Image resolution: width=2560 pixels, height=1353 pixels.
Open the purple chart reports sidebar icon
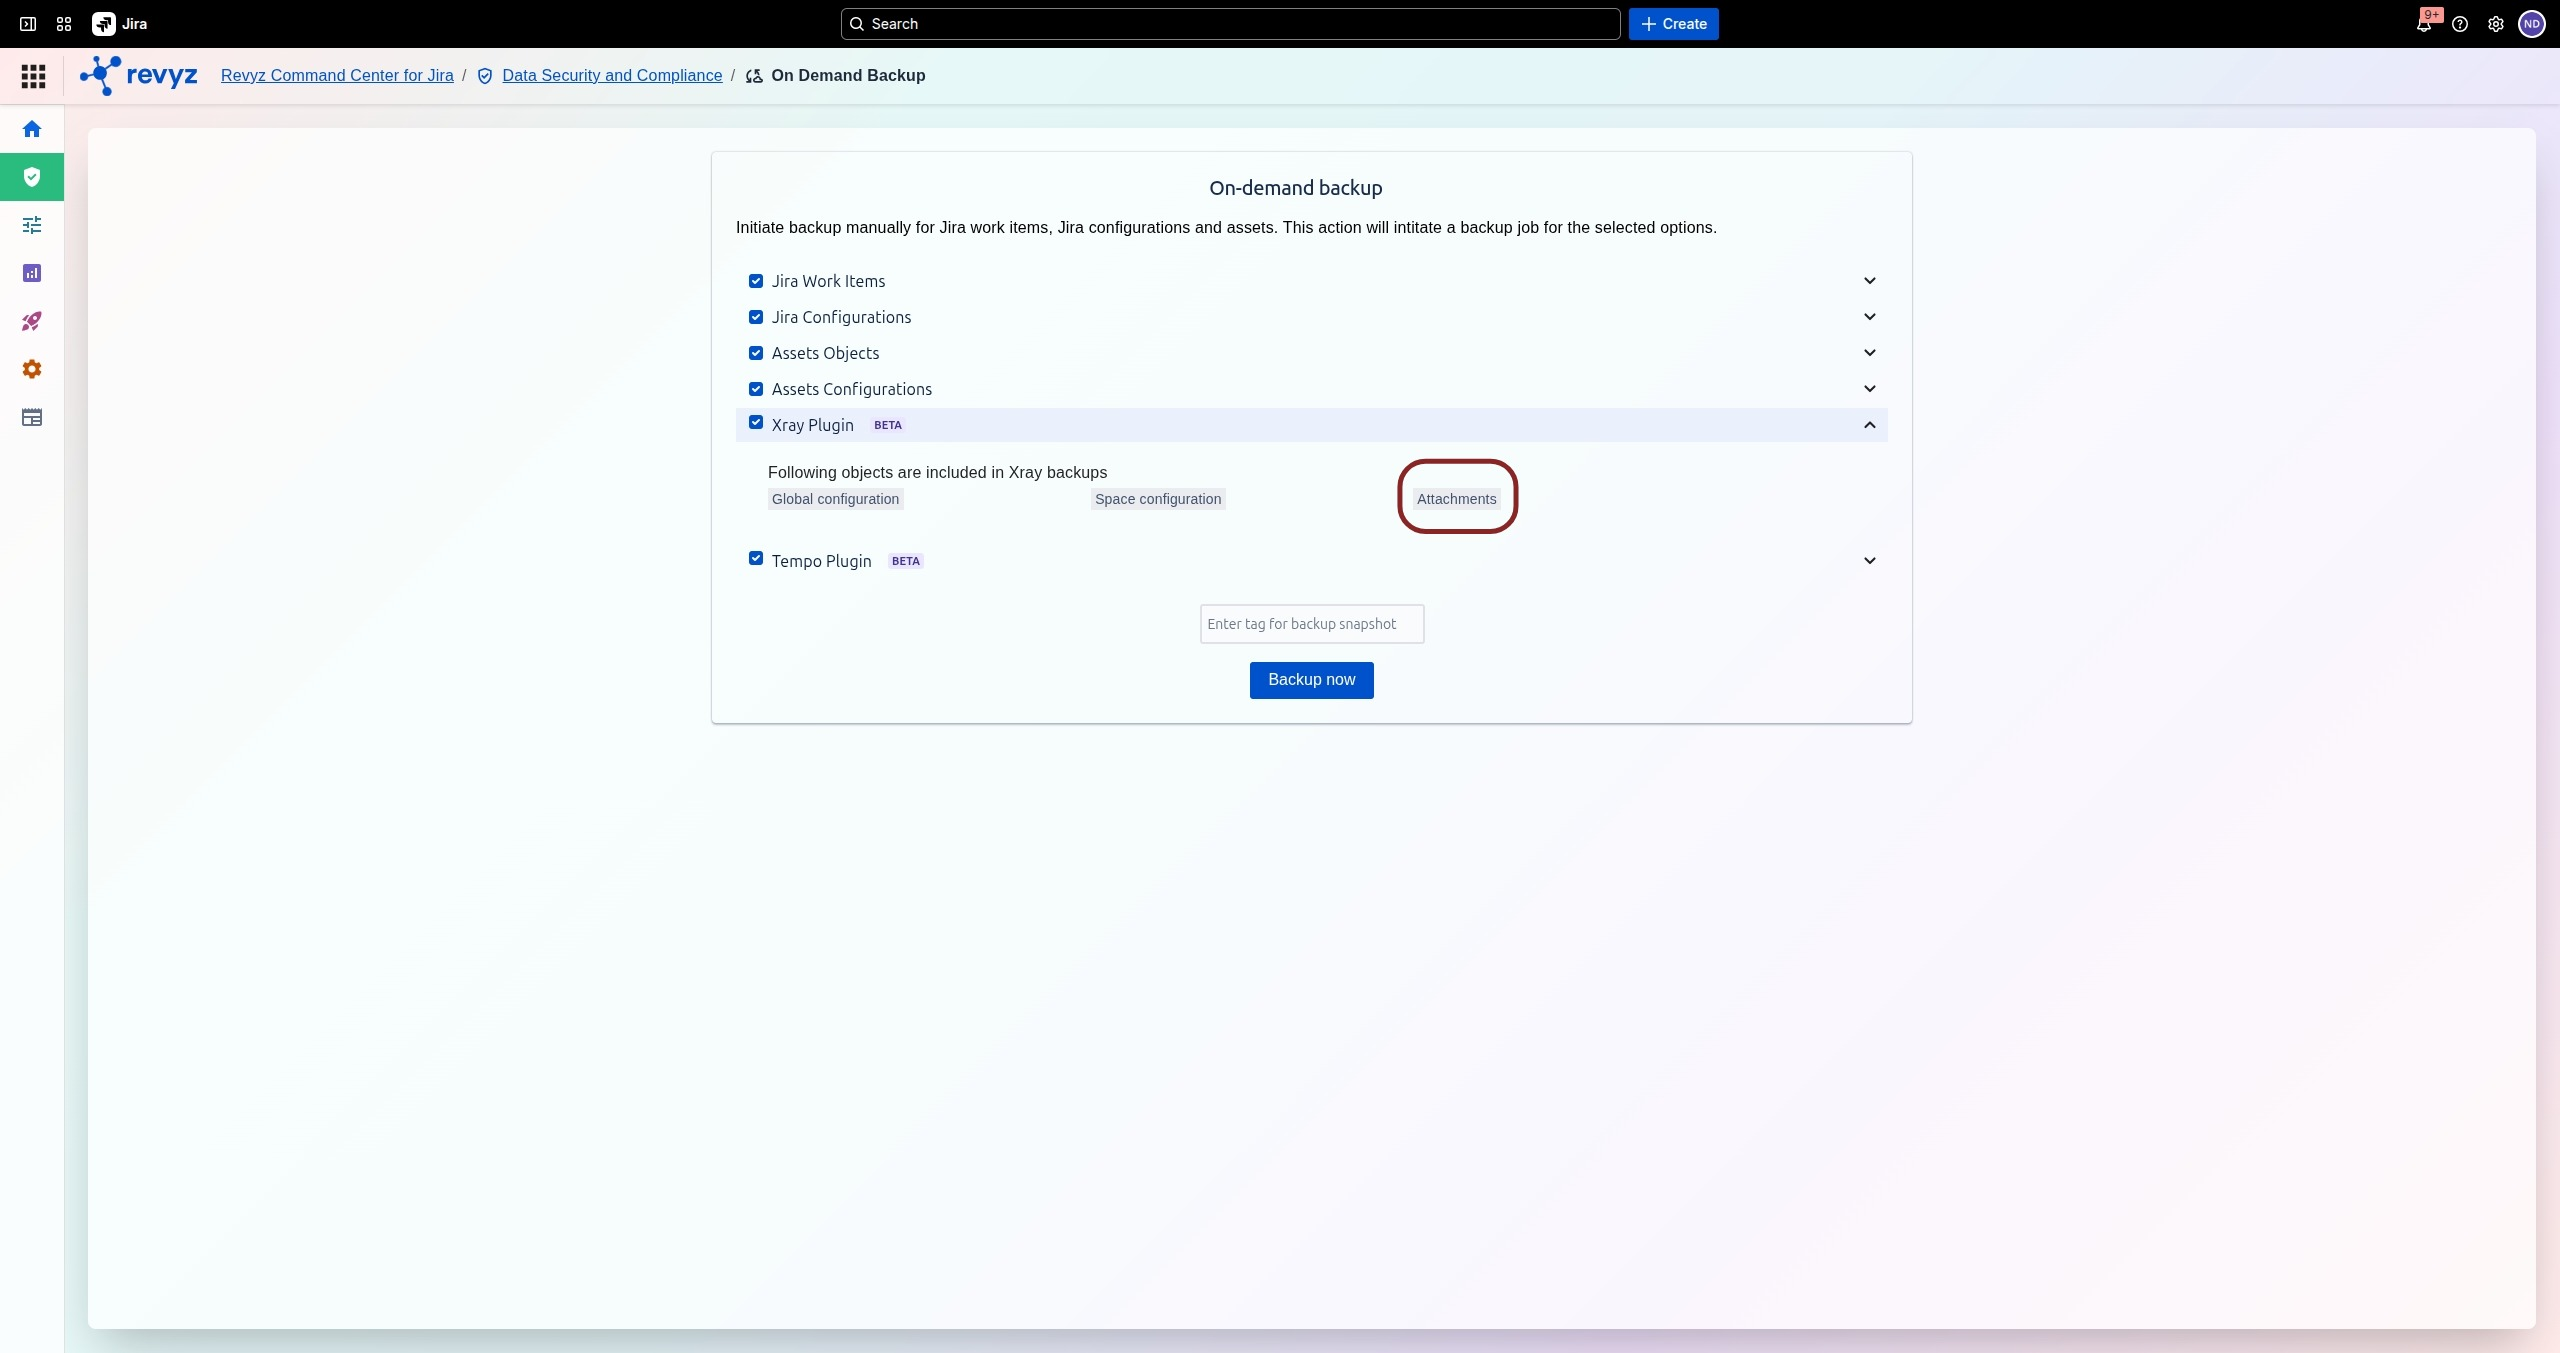32,273
